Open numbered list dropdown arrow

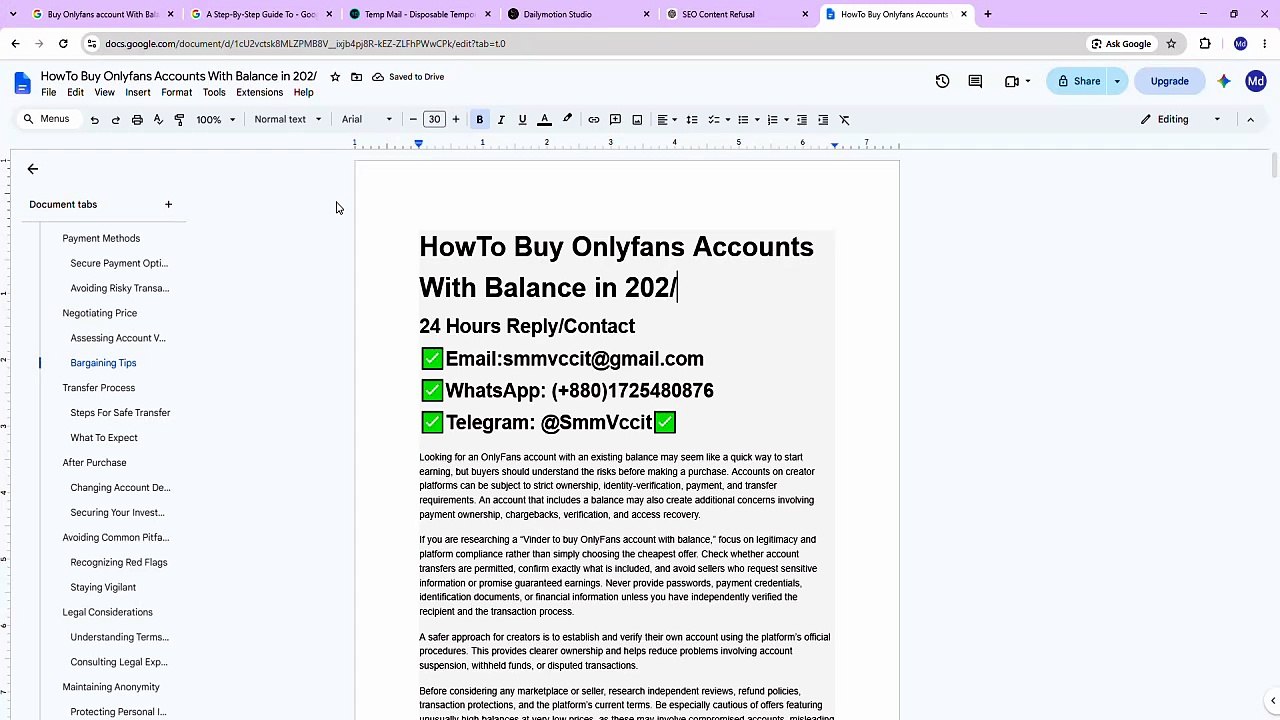coord(786,120)
